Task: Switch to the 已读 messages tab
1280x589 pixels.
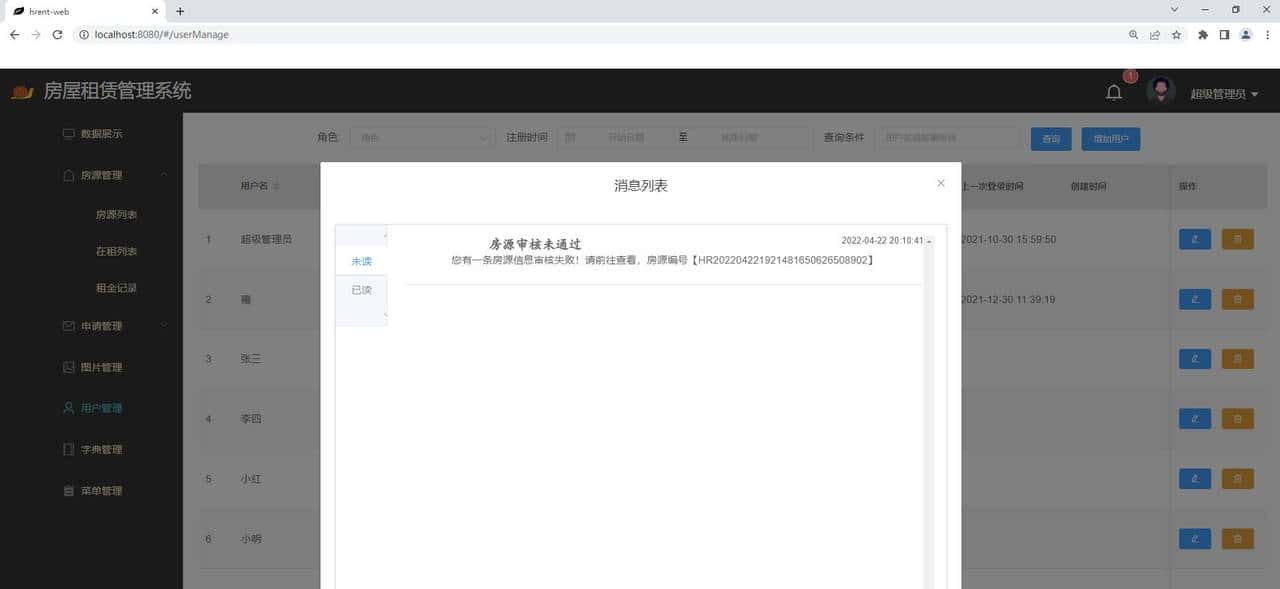Action: pos(361,290)
